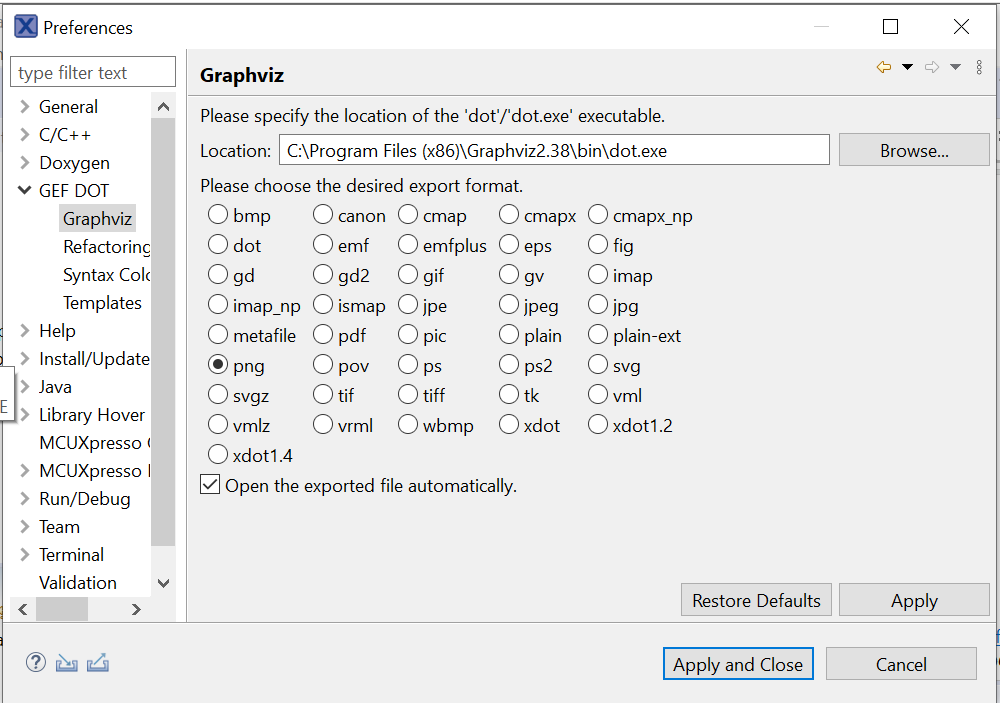Expand the Java tree node

(25, 387)
